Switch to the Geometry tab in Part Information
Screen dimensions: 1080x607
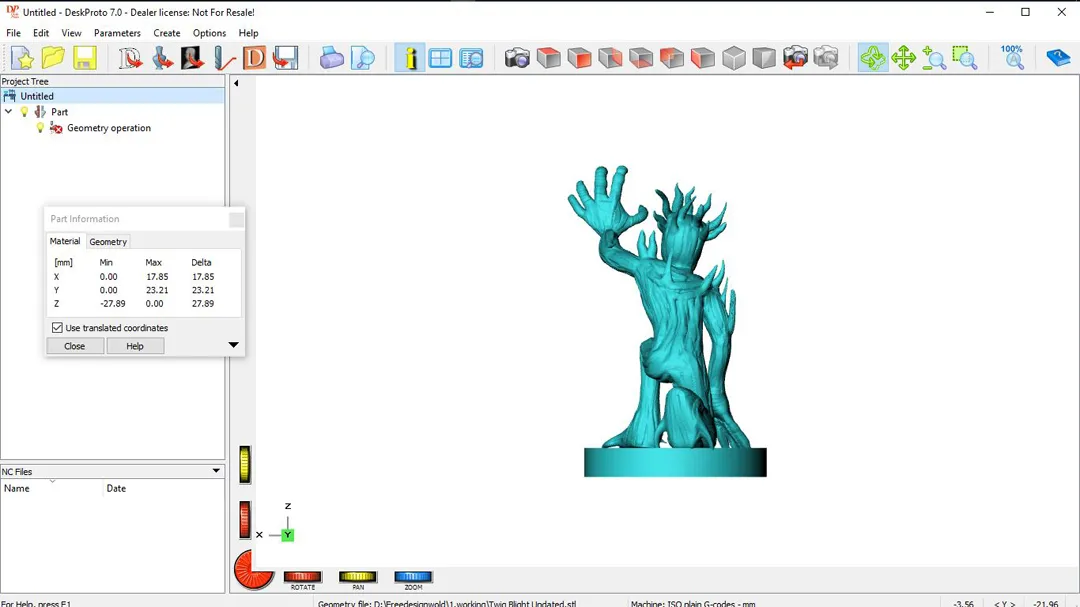pyautogui.click(x=108, y=242)
